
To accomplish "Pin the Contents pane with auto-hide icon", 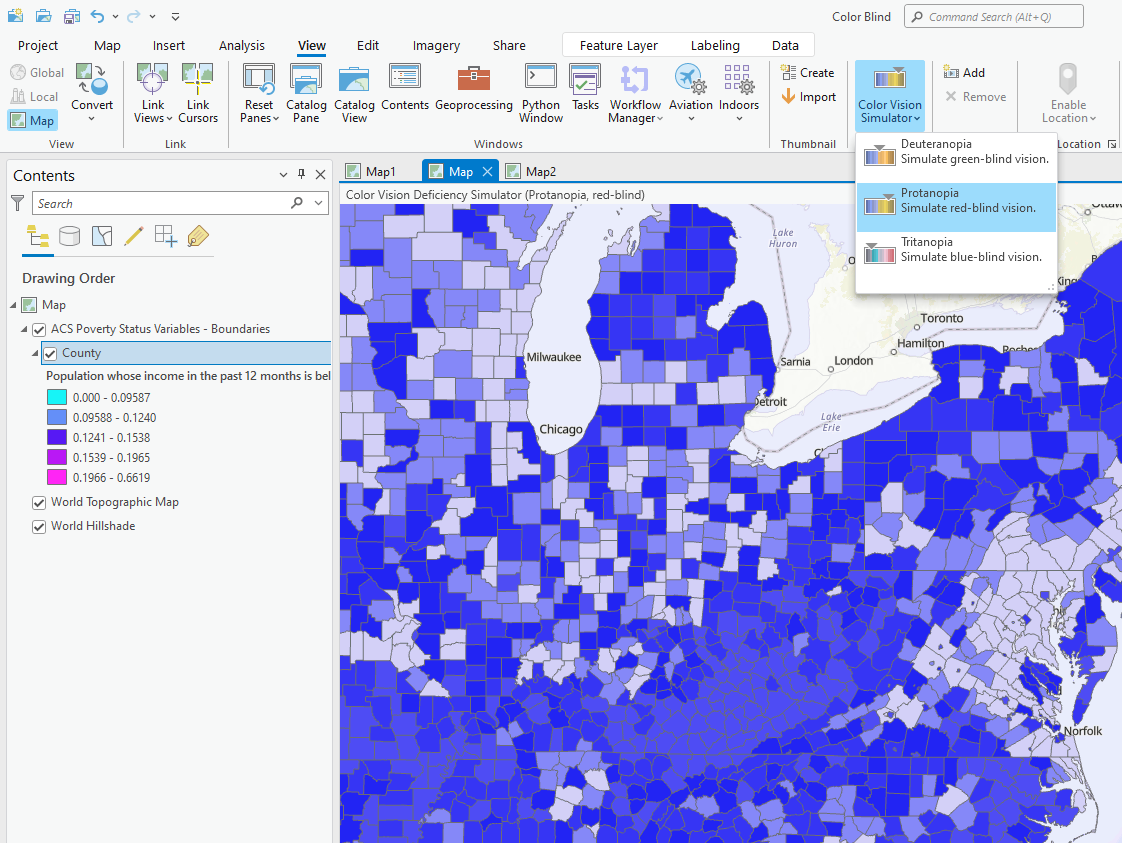I will point(301,174).
